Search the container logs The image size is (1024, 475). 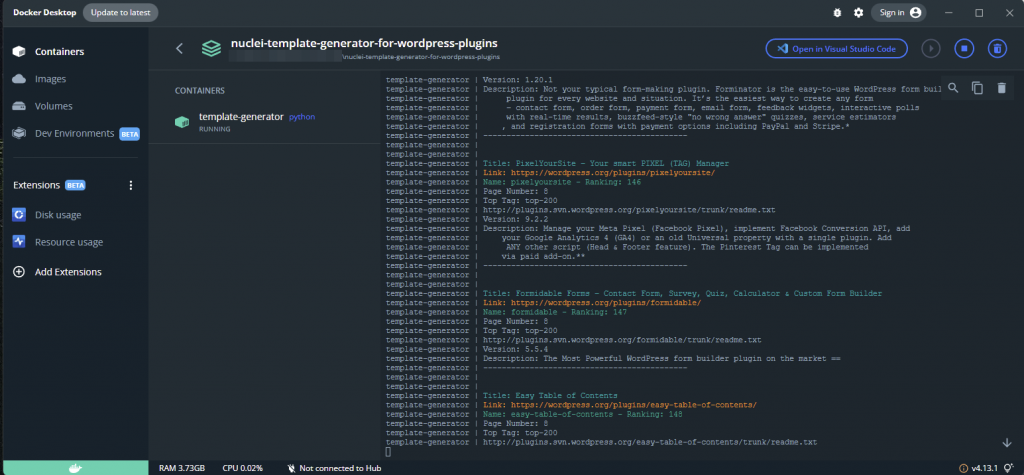[x=953, y=88]
